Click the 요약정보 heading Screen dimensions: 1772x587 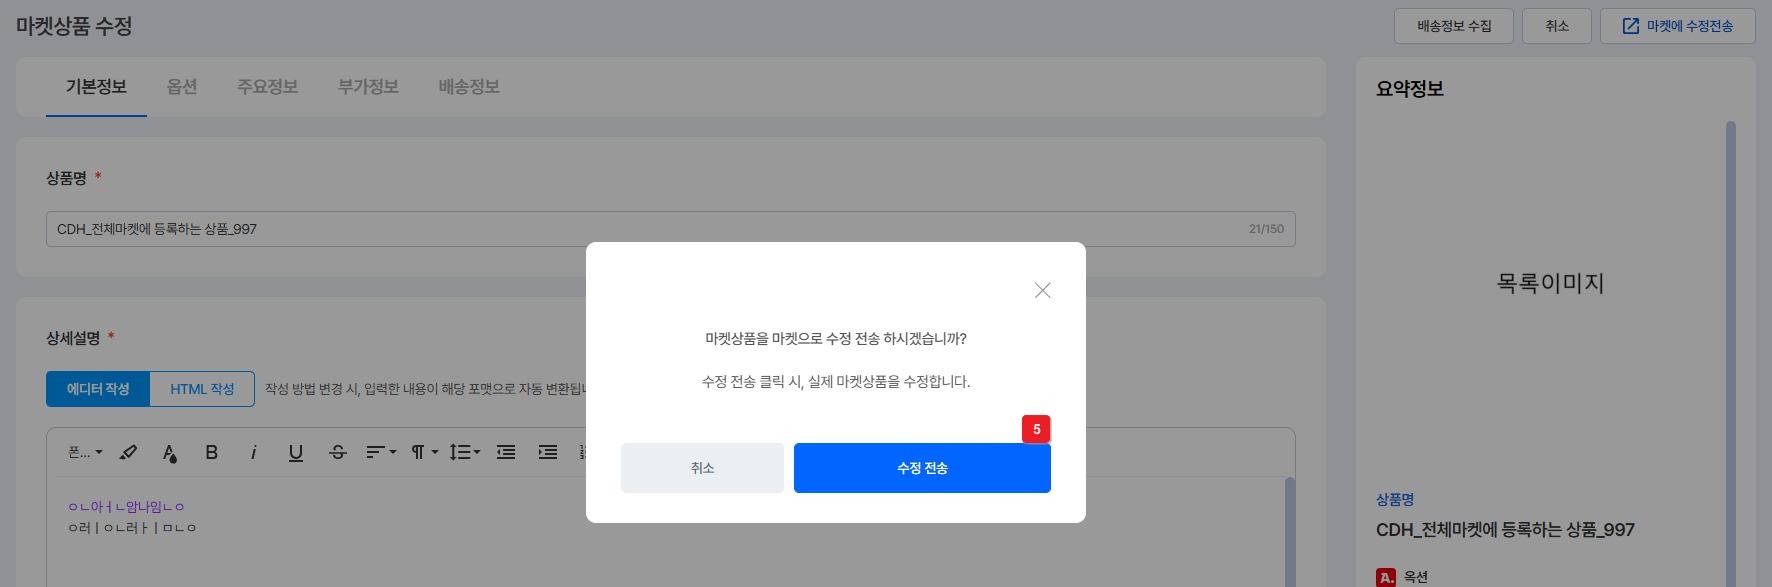click(x=1410, y=89)
